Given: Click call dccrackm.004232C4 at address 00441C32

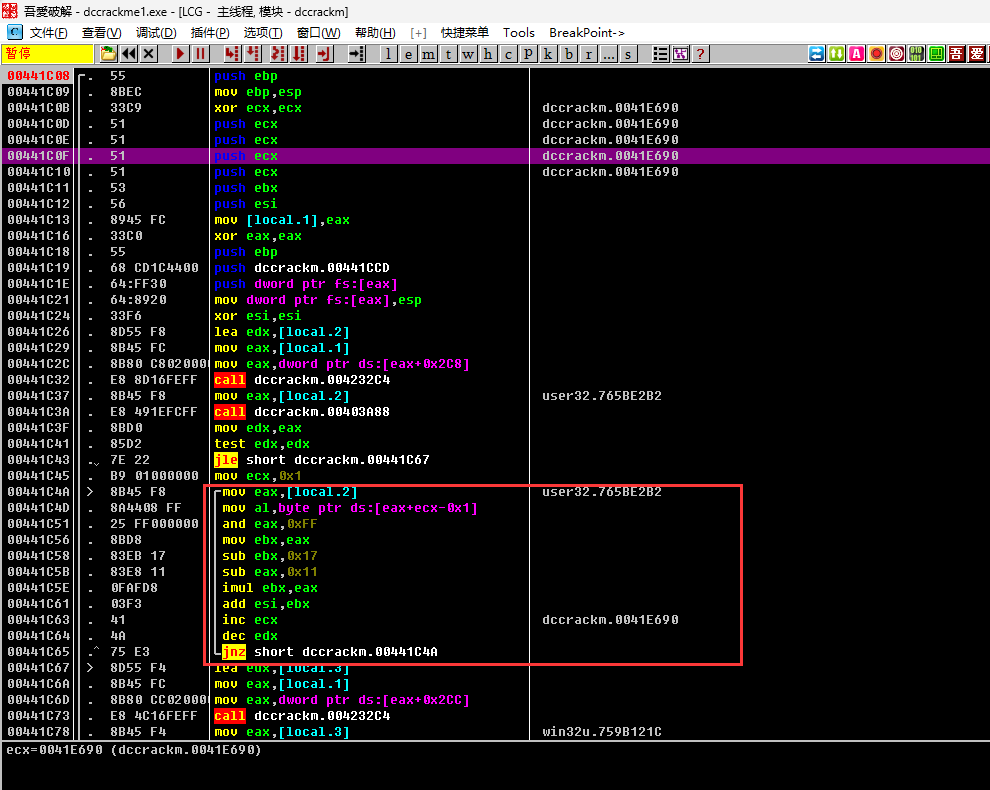Looking at the screenshot, I should [x=302, y=380].
